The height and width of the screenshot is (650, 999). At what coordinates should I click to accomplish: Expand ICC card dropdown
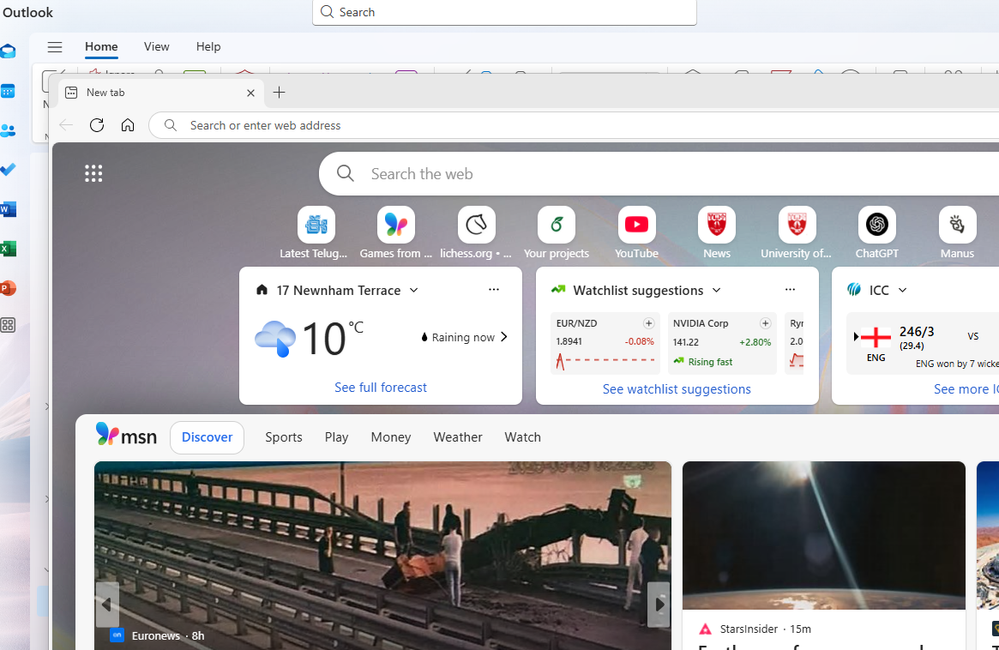902,290
